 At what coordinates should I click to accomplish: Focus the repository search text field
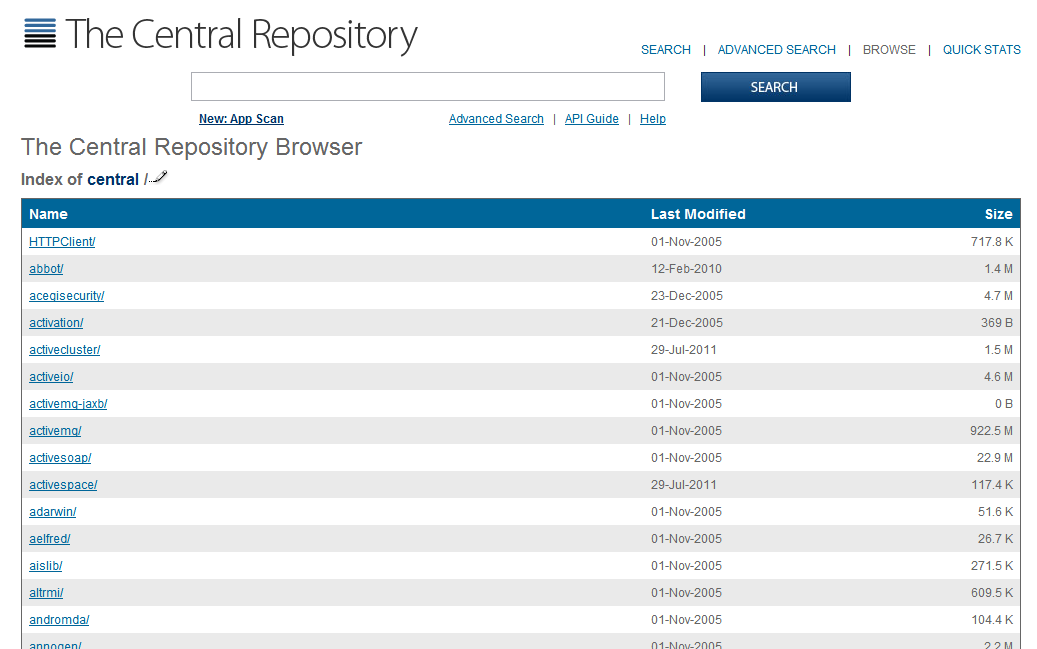(428, 87)
